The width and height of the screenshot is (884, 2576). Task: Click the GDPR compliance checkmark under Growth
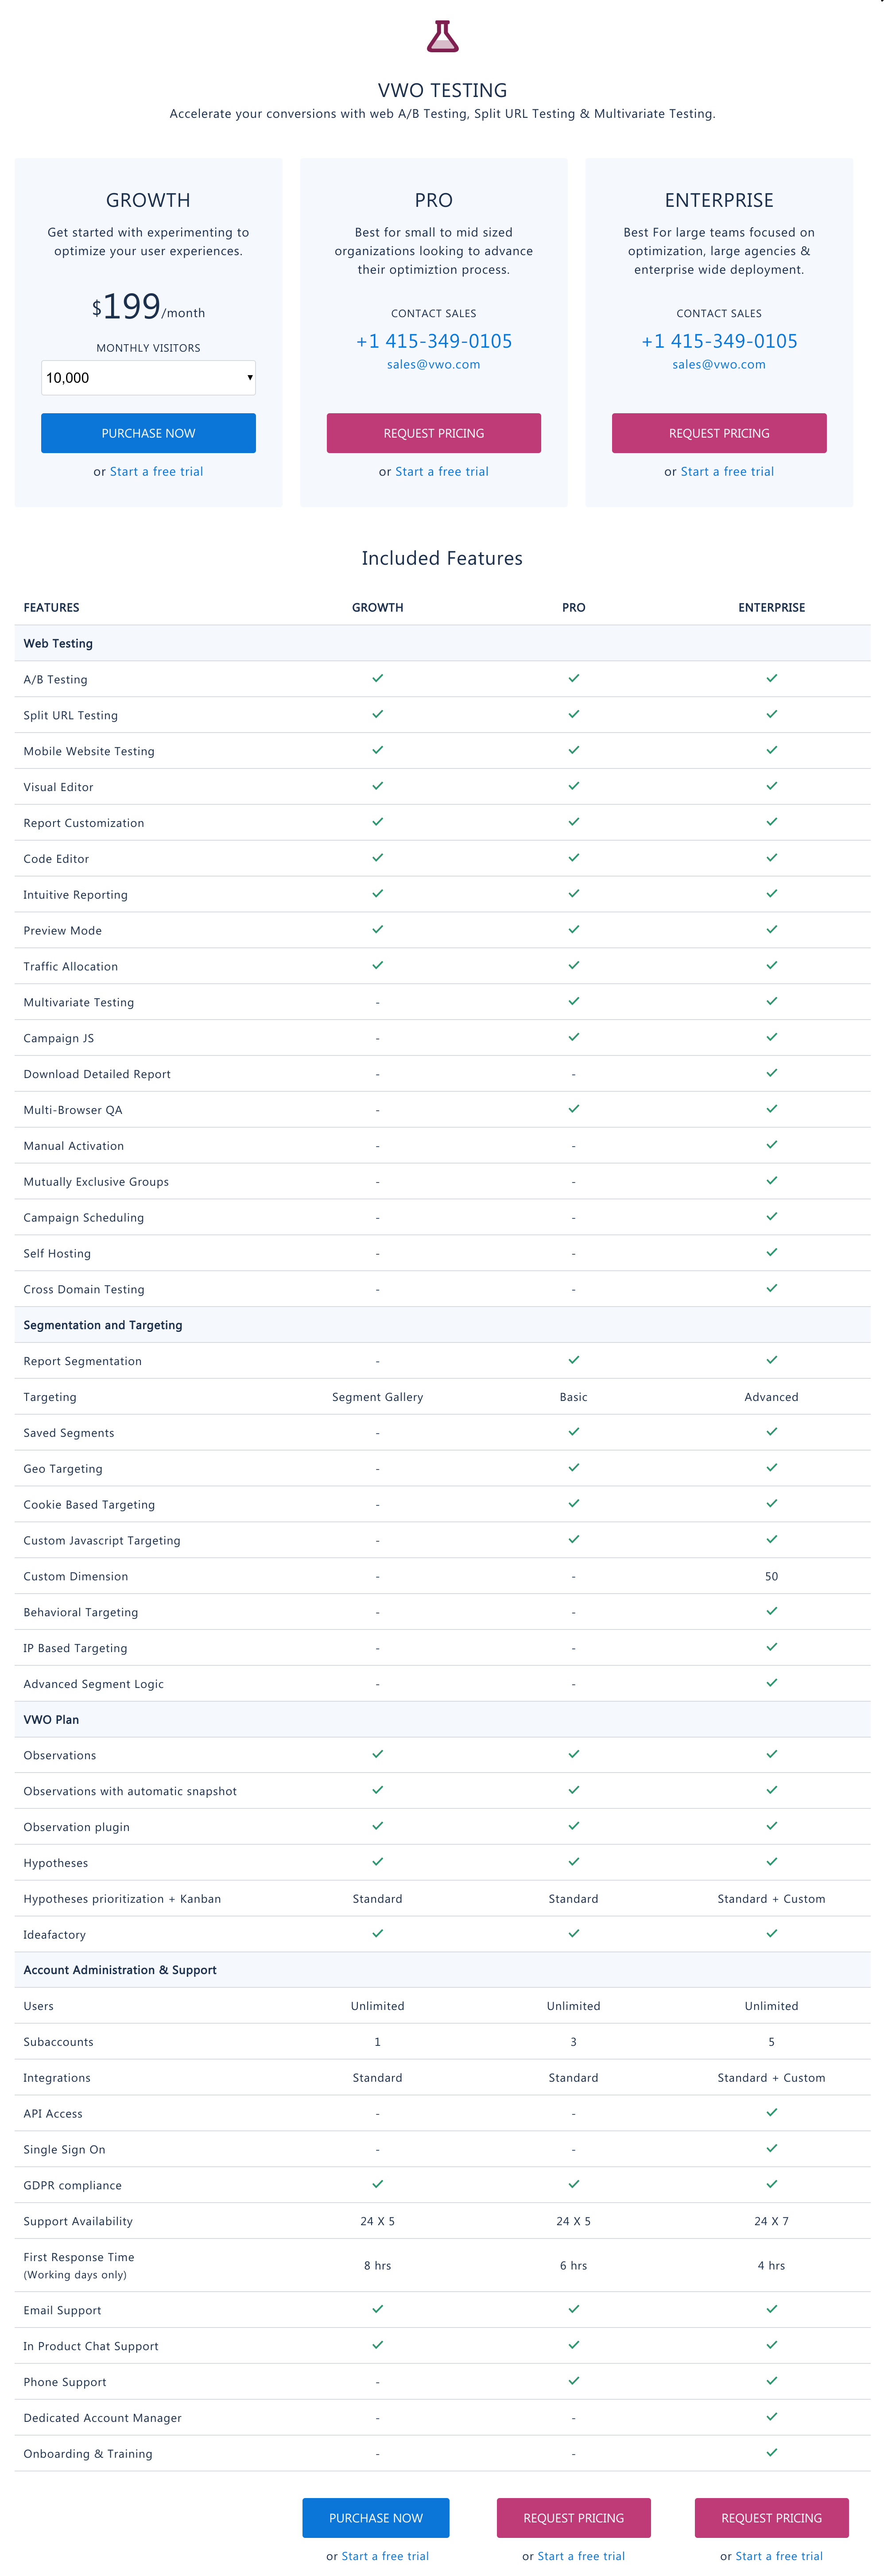tap(377, 2184)
